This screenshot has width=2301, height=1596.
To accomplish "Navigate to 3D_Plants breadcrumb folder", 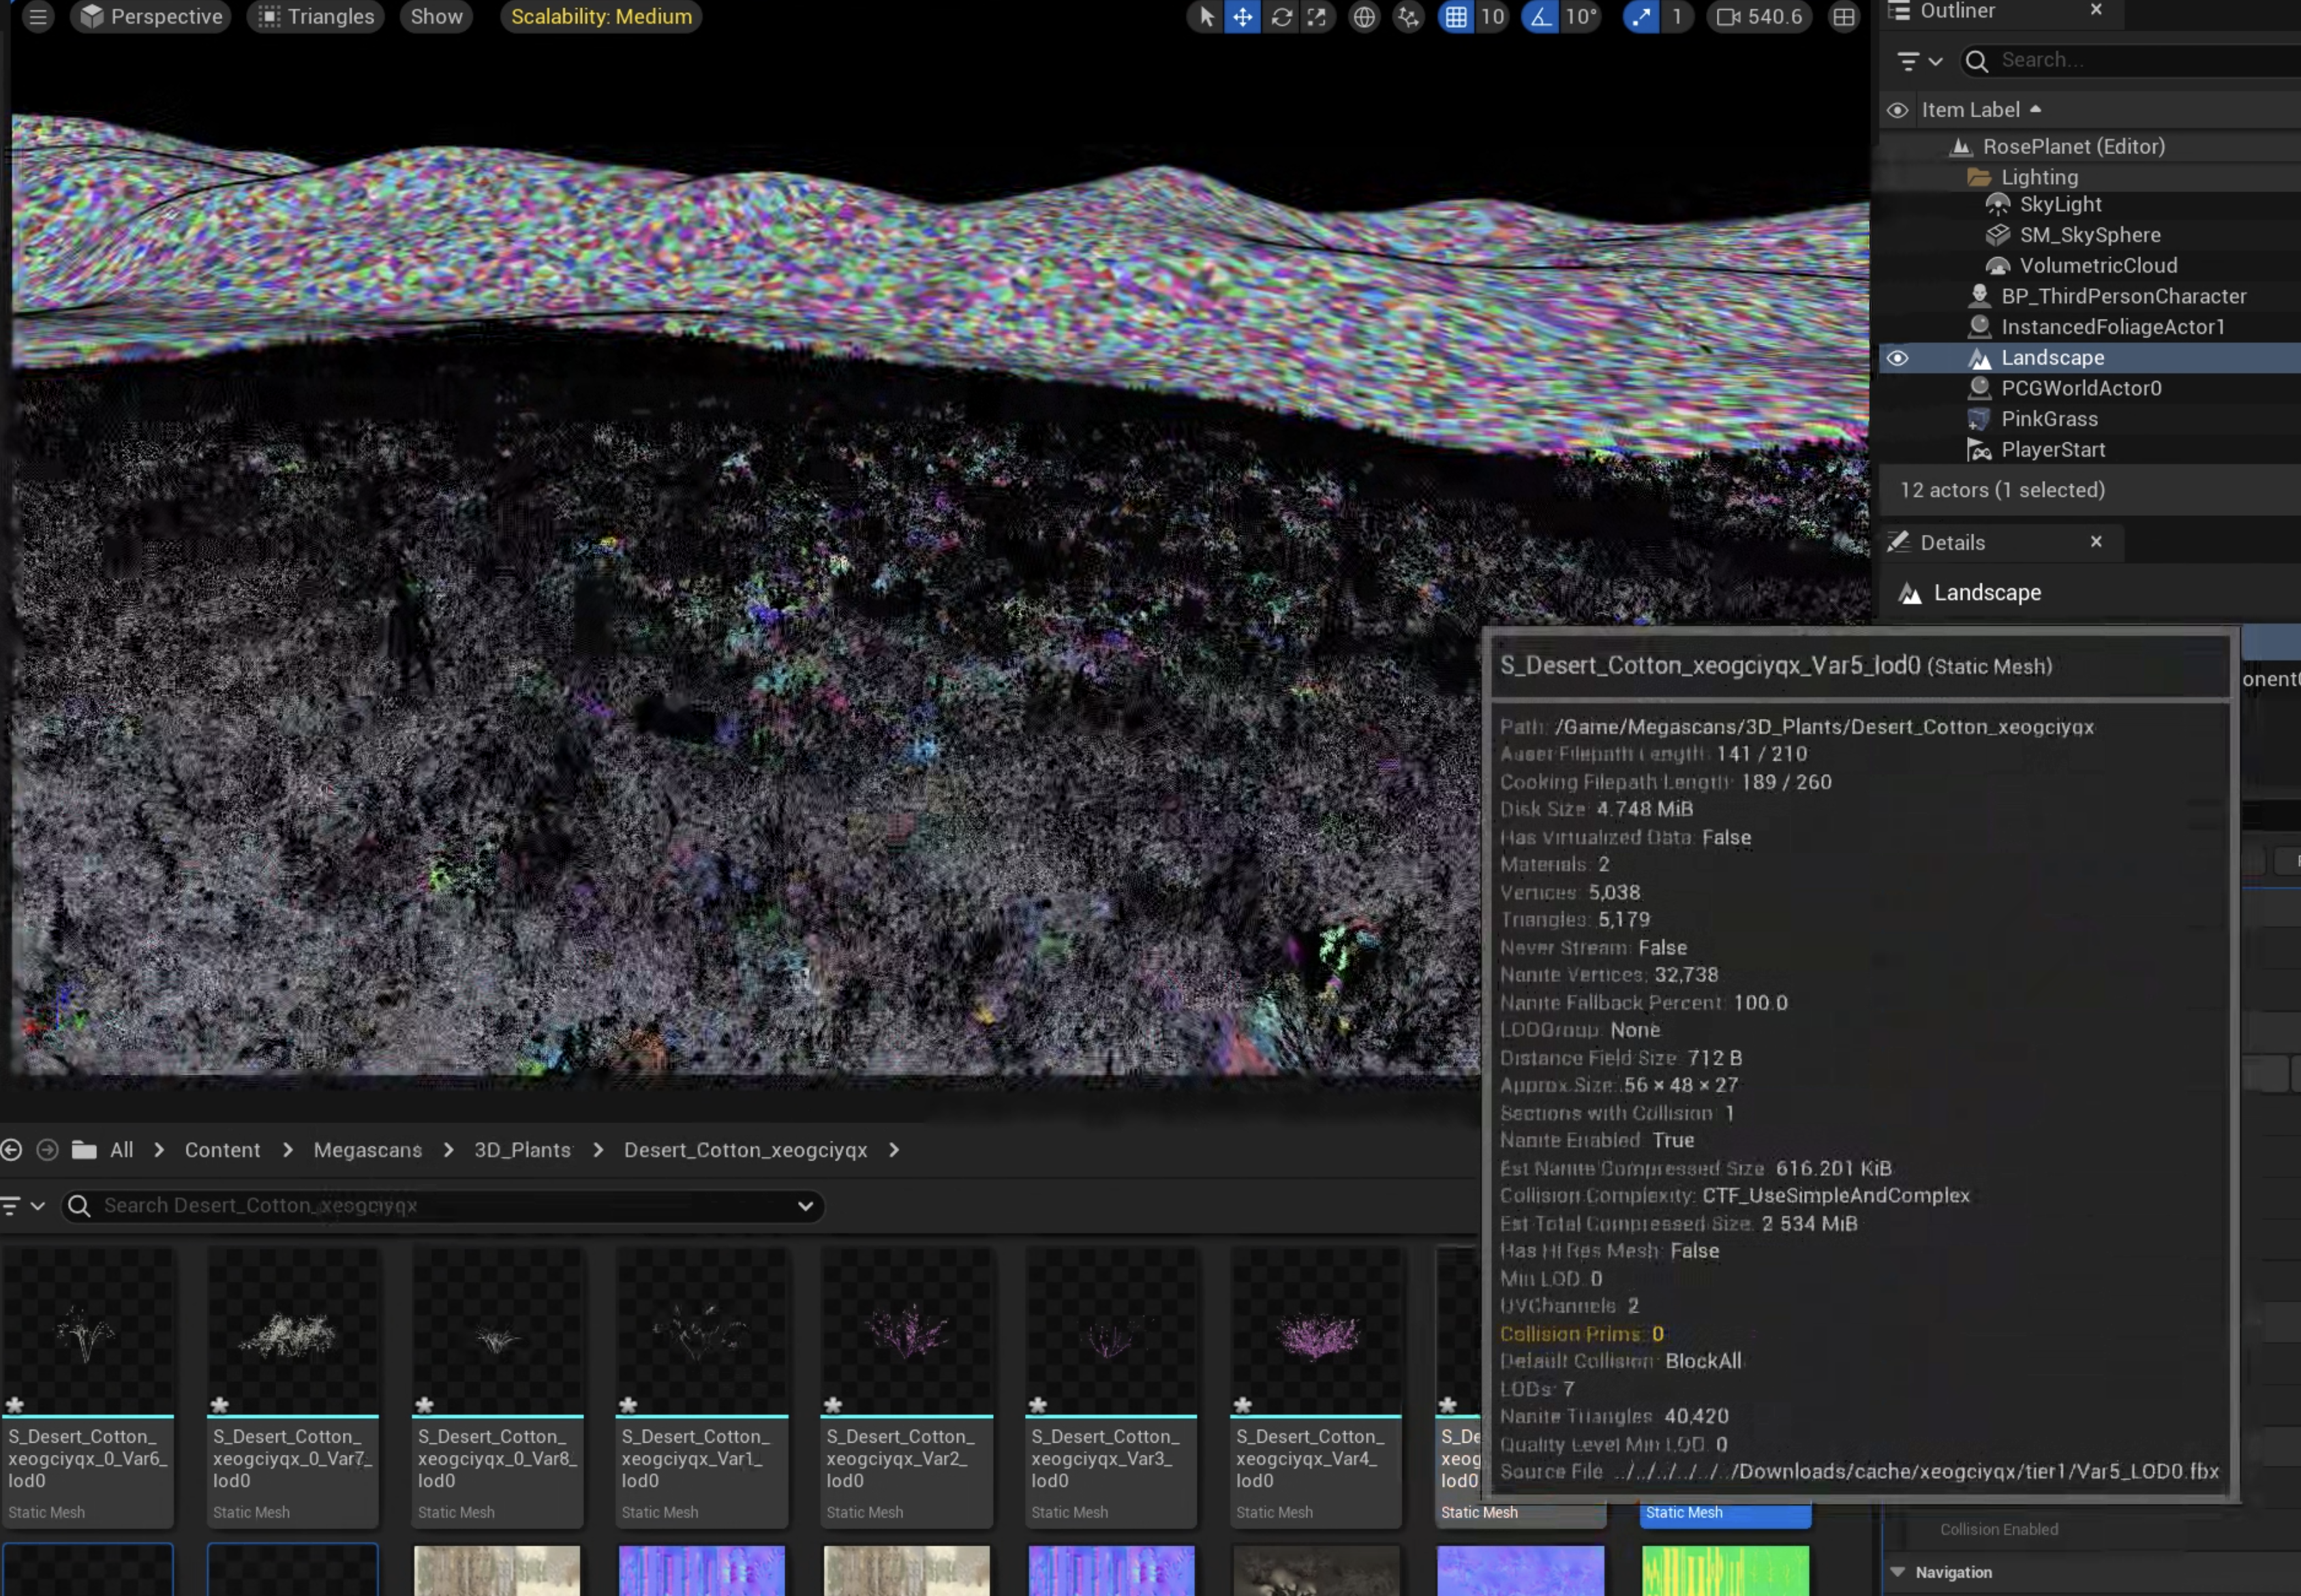I will pos(522,1150).
